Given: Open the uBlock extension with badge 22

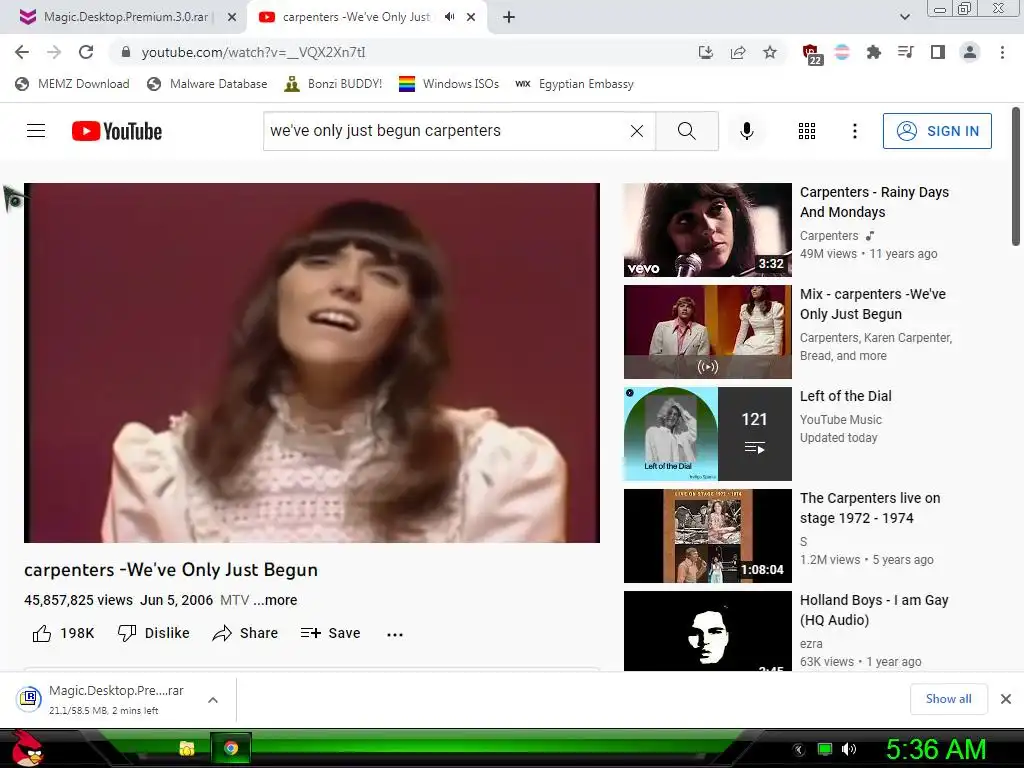Looking at the screenshot, I should click(811, 54).
